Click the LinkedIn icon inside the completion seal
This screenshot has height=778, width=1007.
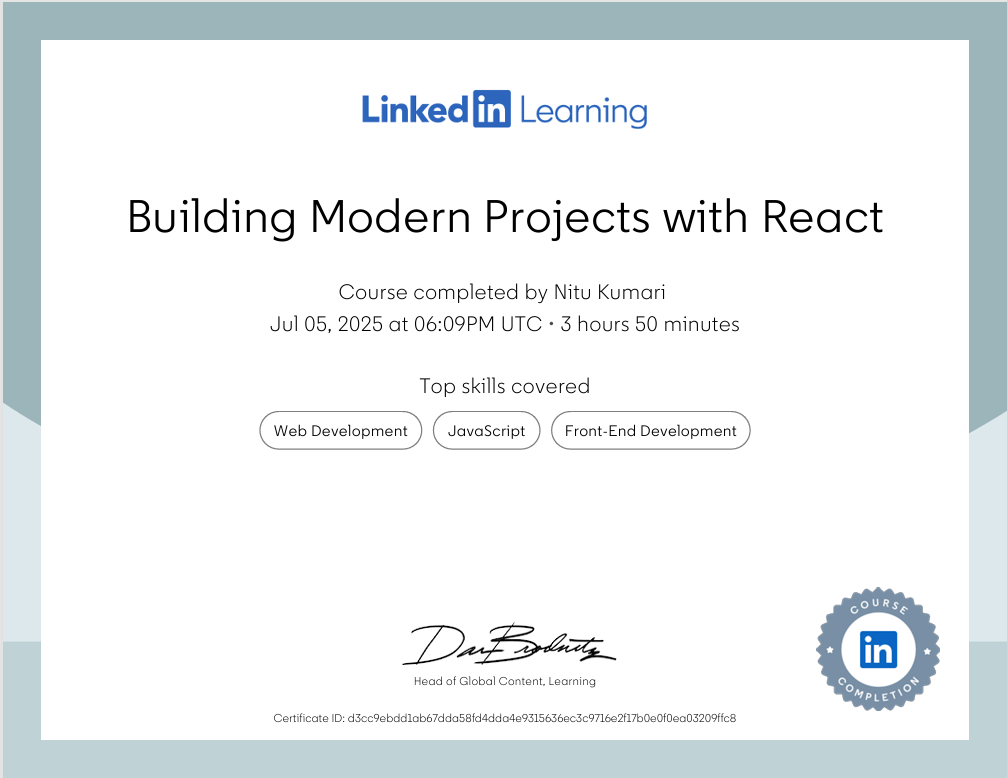878,648
